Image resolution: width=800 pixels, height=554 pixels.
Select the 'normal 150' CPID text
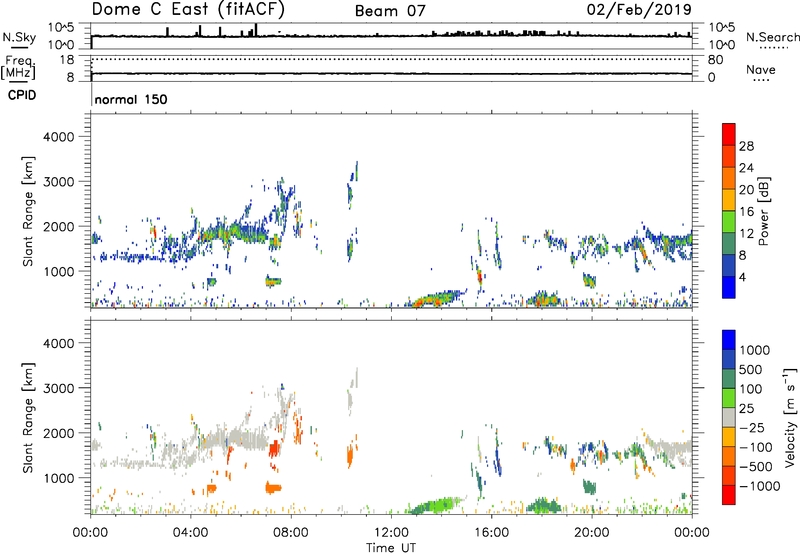pos(131,99)
